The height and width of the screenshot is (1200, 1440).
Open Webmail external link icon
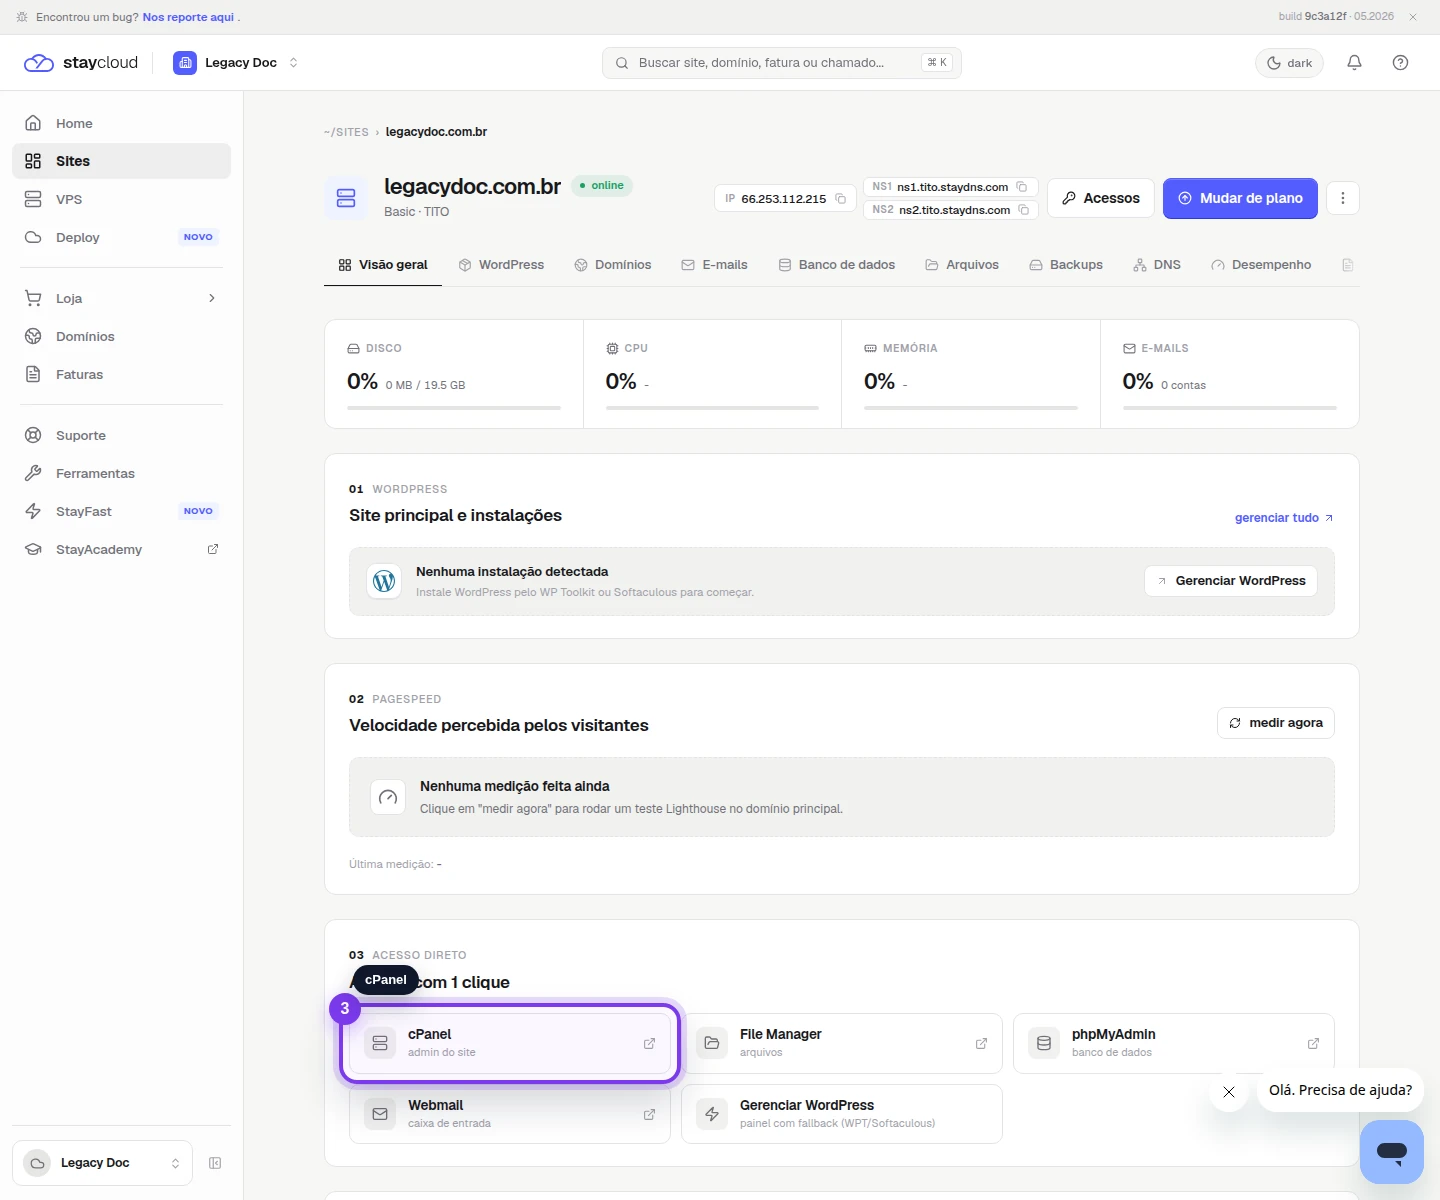[649, 1114]
